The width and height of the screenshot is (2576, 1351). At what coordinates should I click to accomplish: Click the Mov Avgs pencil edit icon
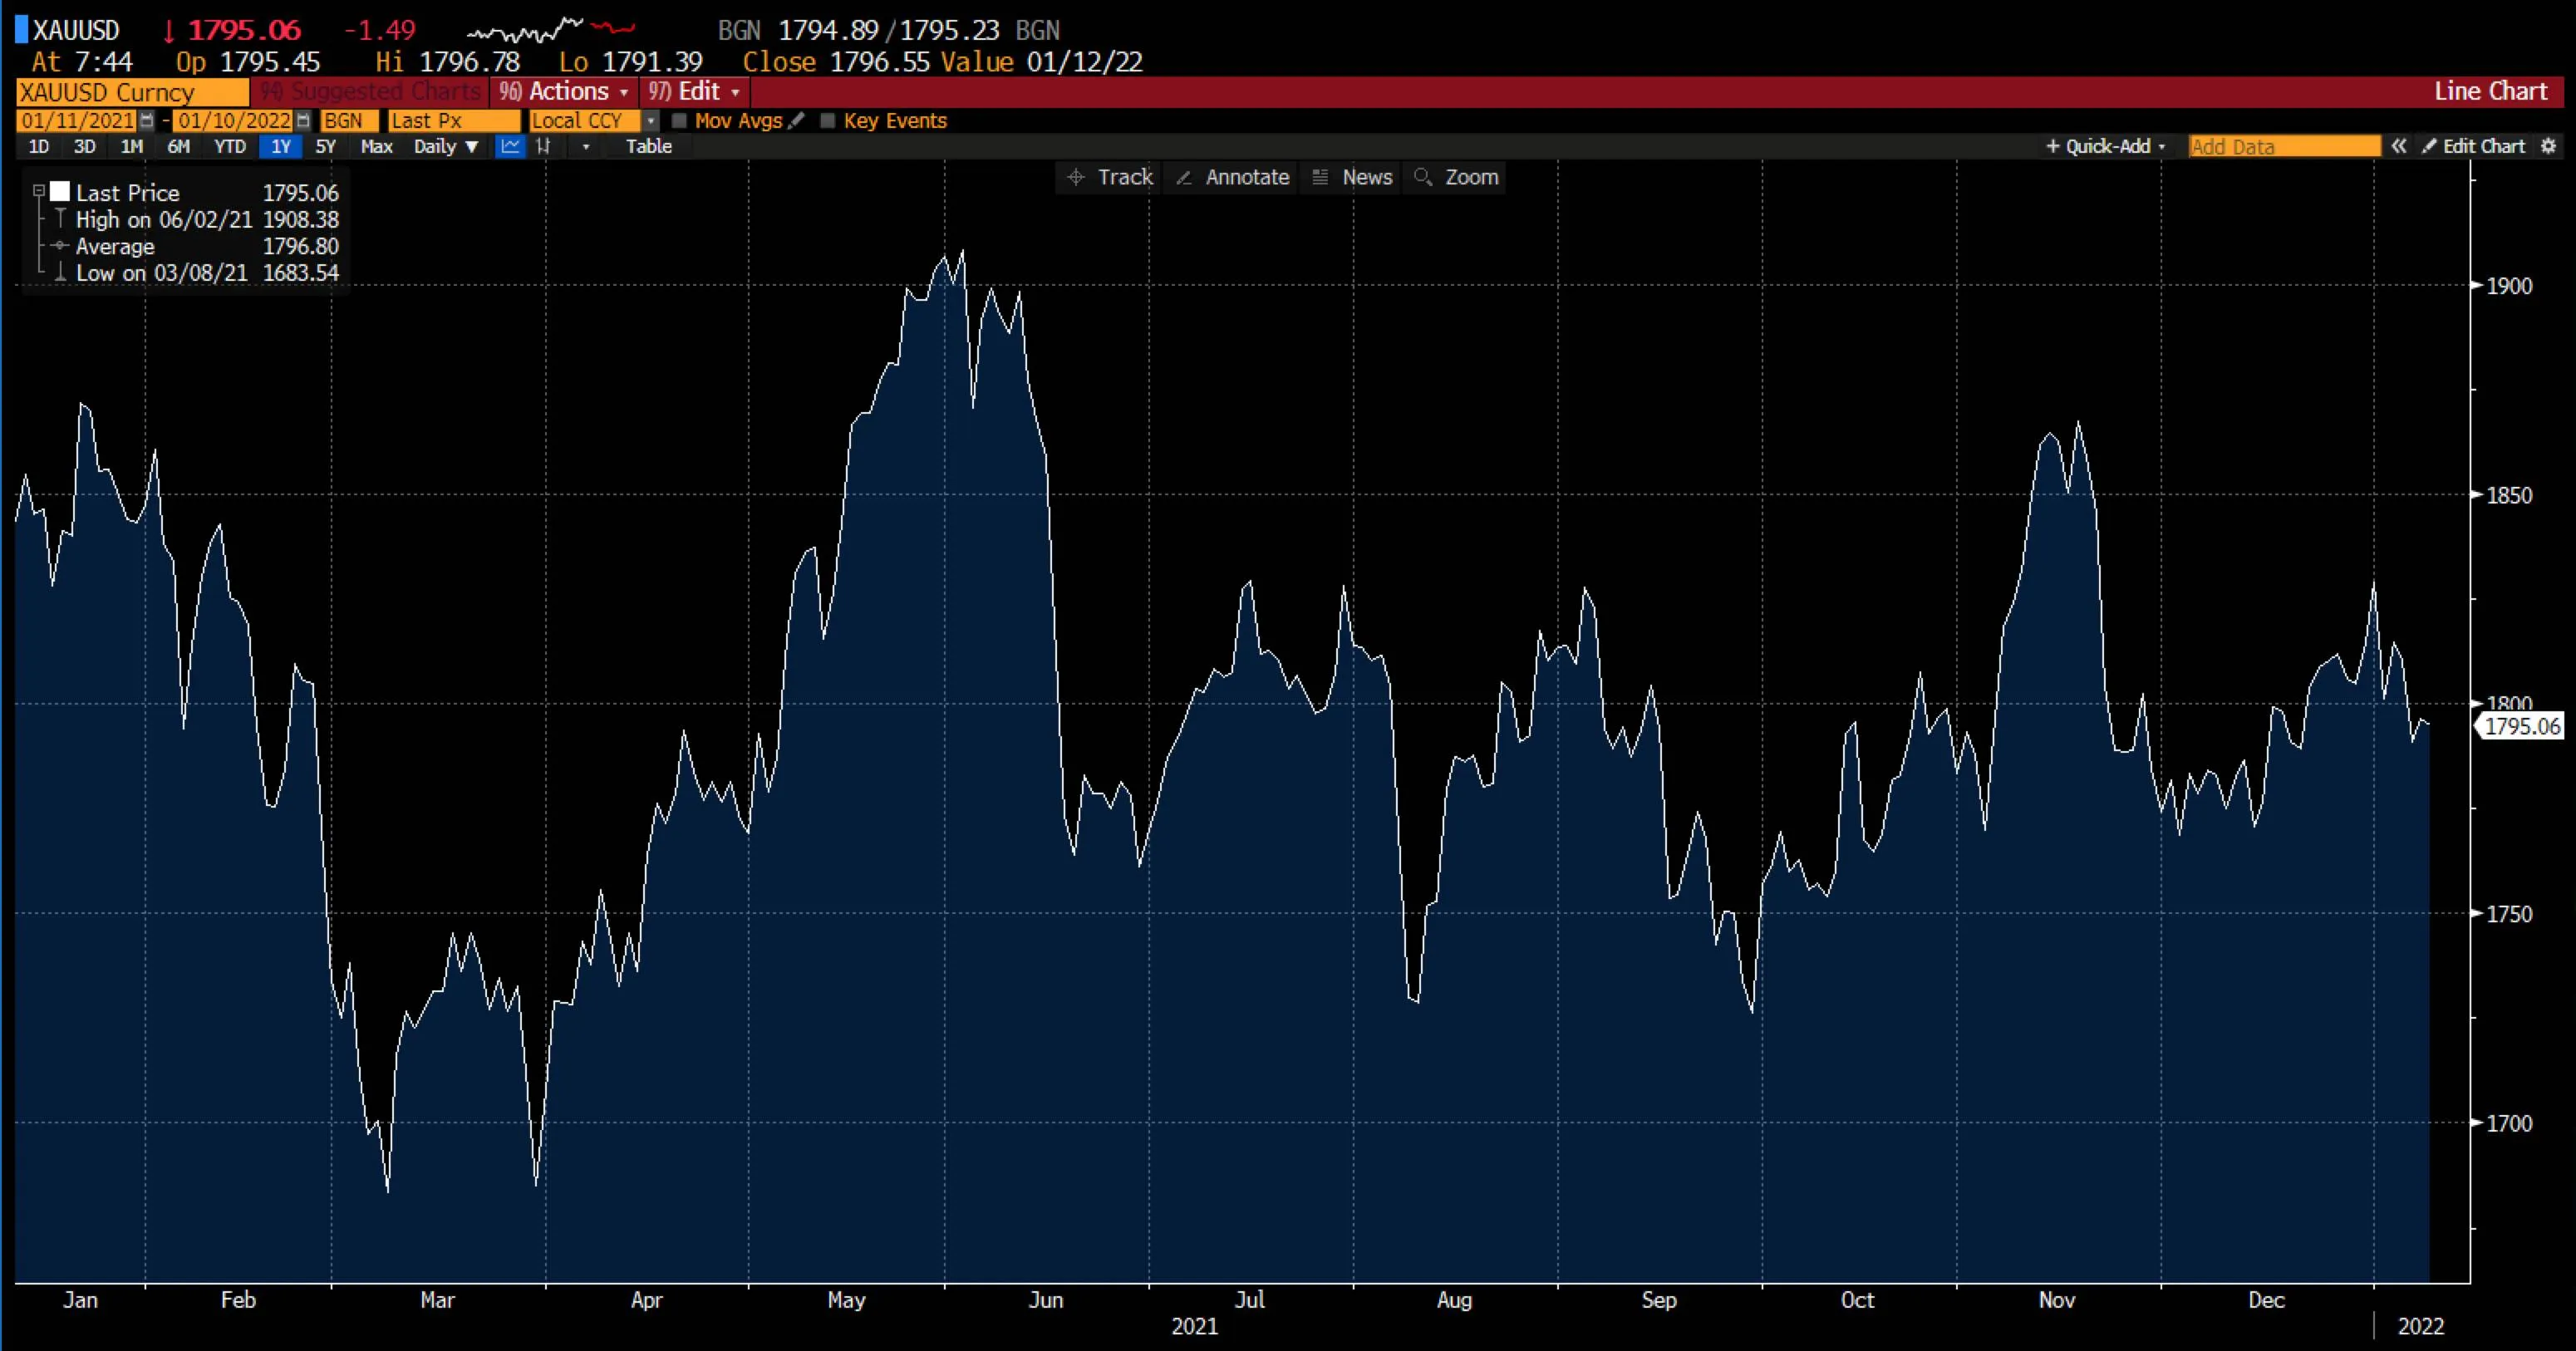797,121
